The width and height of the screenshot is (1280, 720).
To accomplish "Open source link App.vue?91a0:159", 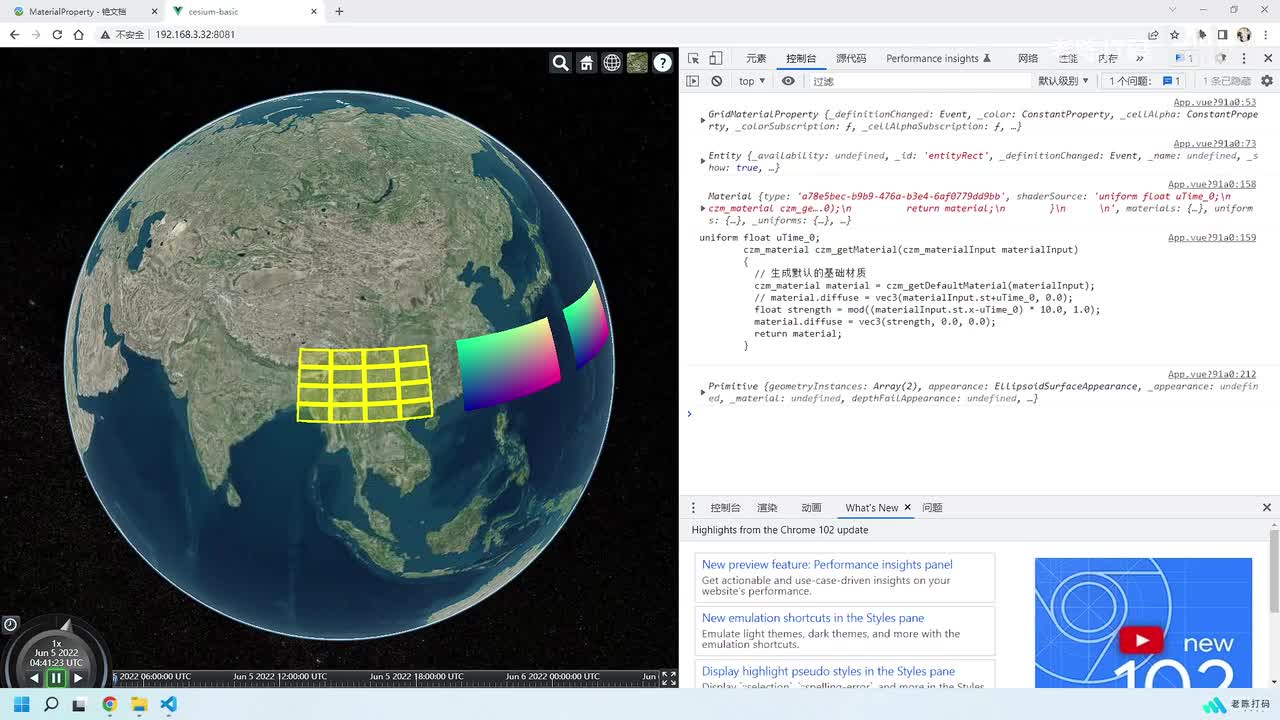I will click(x=1212, y=238).
